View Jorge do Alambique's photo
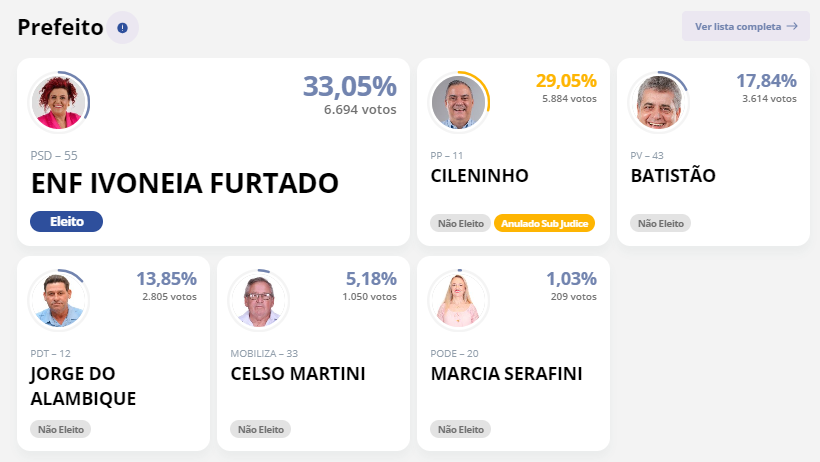 tap(59, 300)
